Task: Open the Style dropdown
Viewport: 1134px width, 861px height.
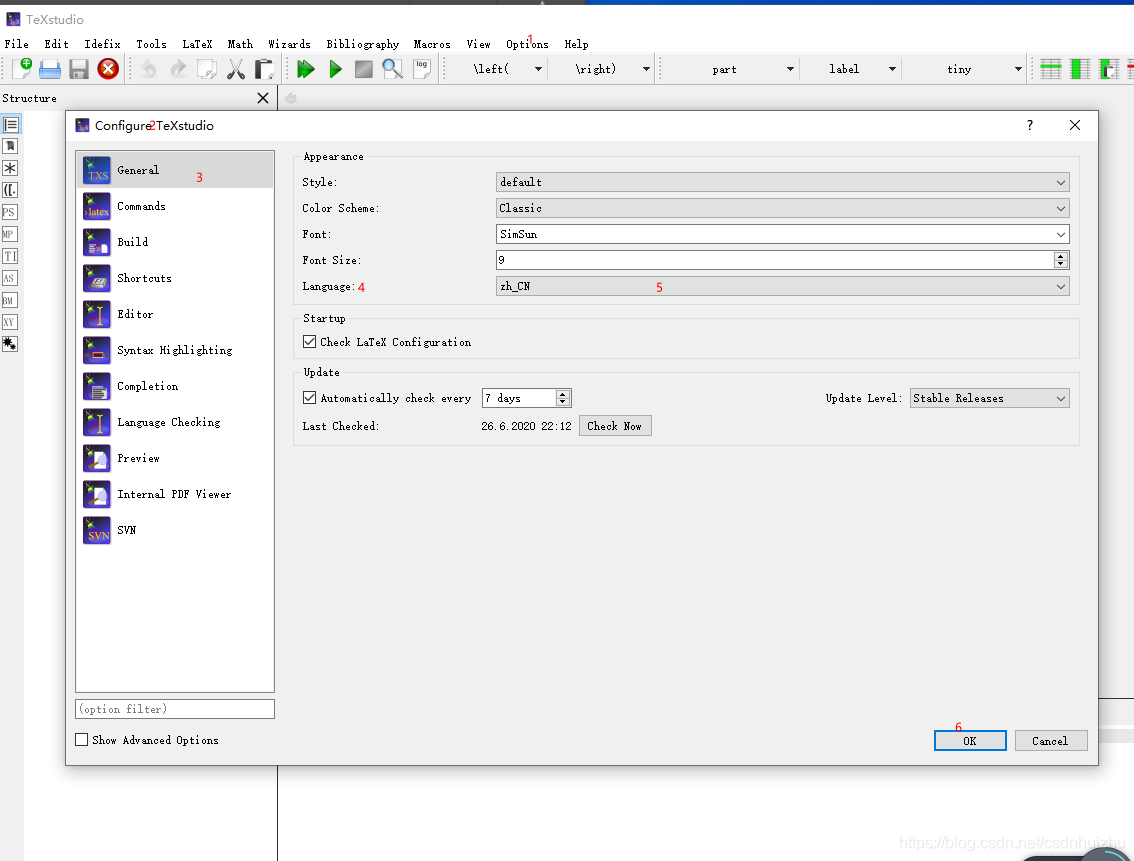Action: coord(783,182)
